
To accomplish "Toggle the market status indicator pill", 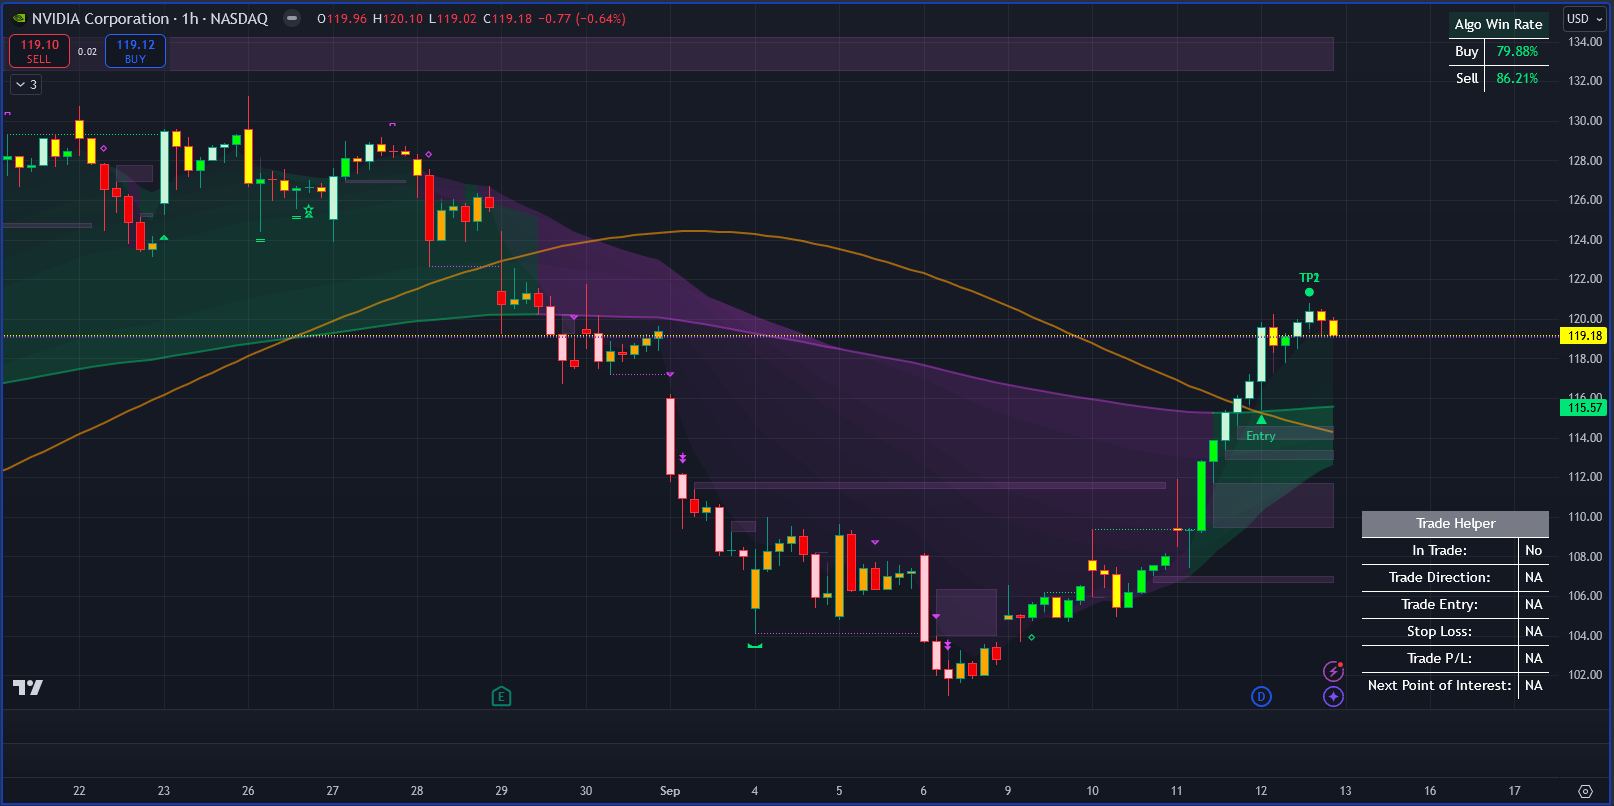I will [x=291, y=18].
